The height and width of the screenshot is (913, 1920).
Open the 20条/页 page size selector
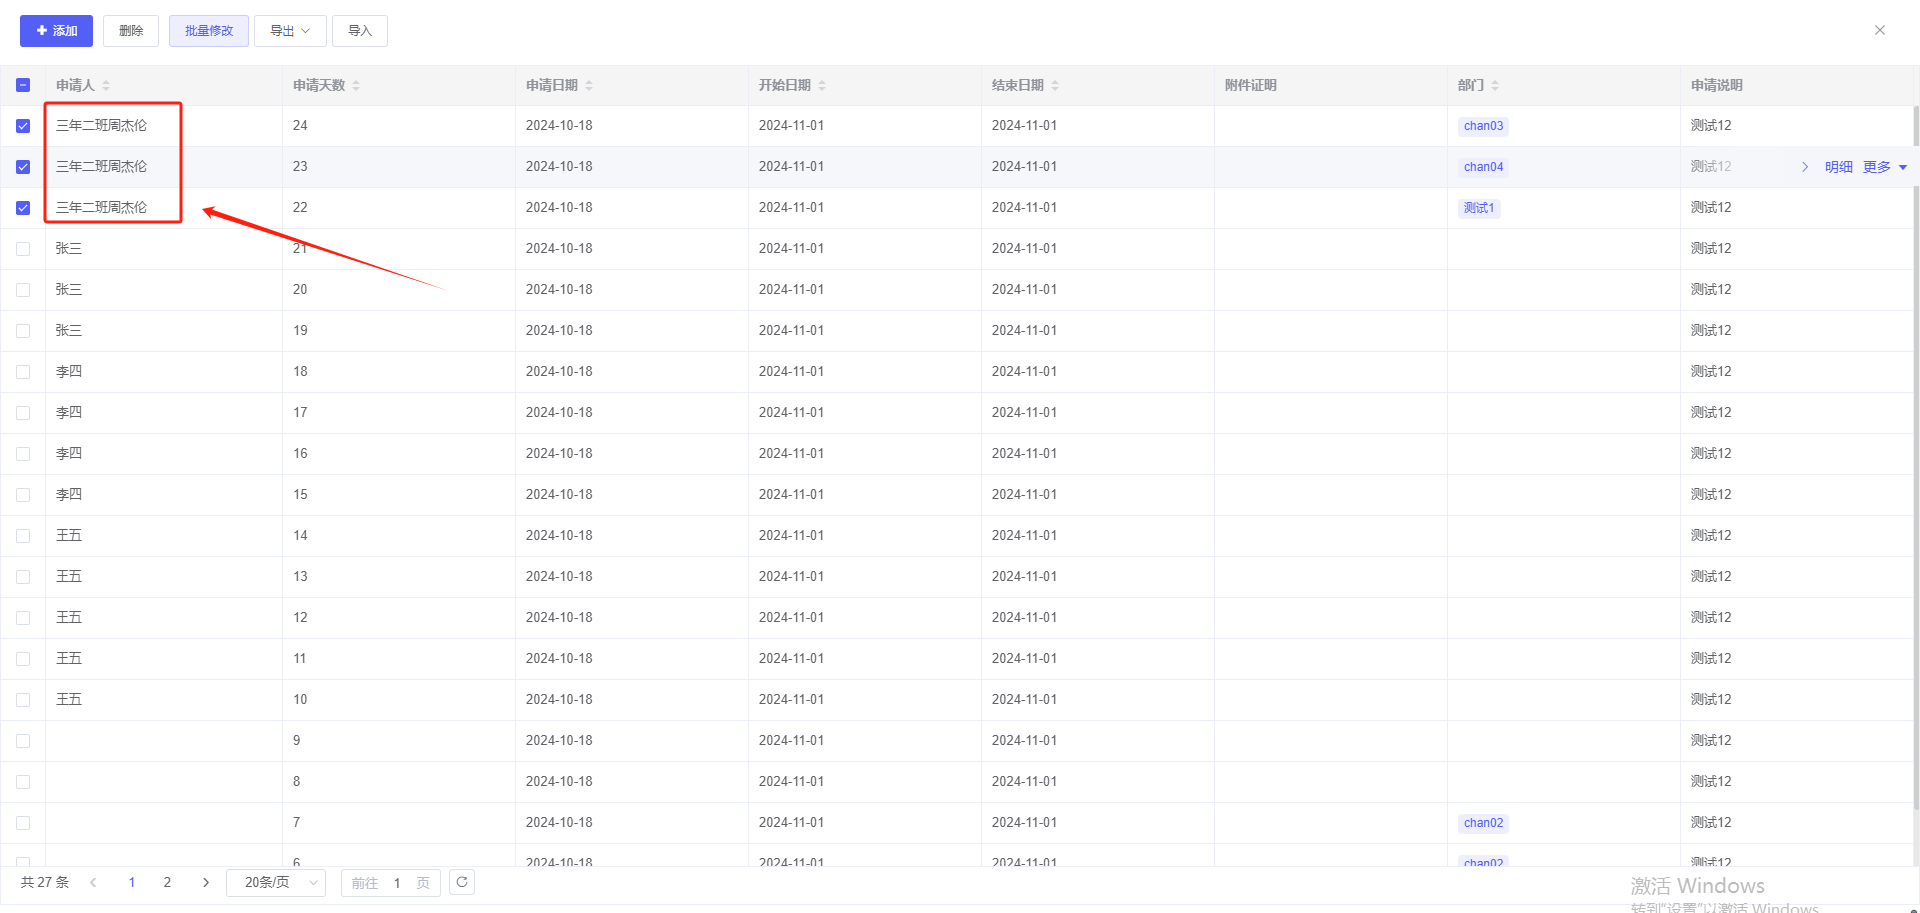point(276,882)
